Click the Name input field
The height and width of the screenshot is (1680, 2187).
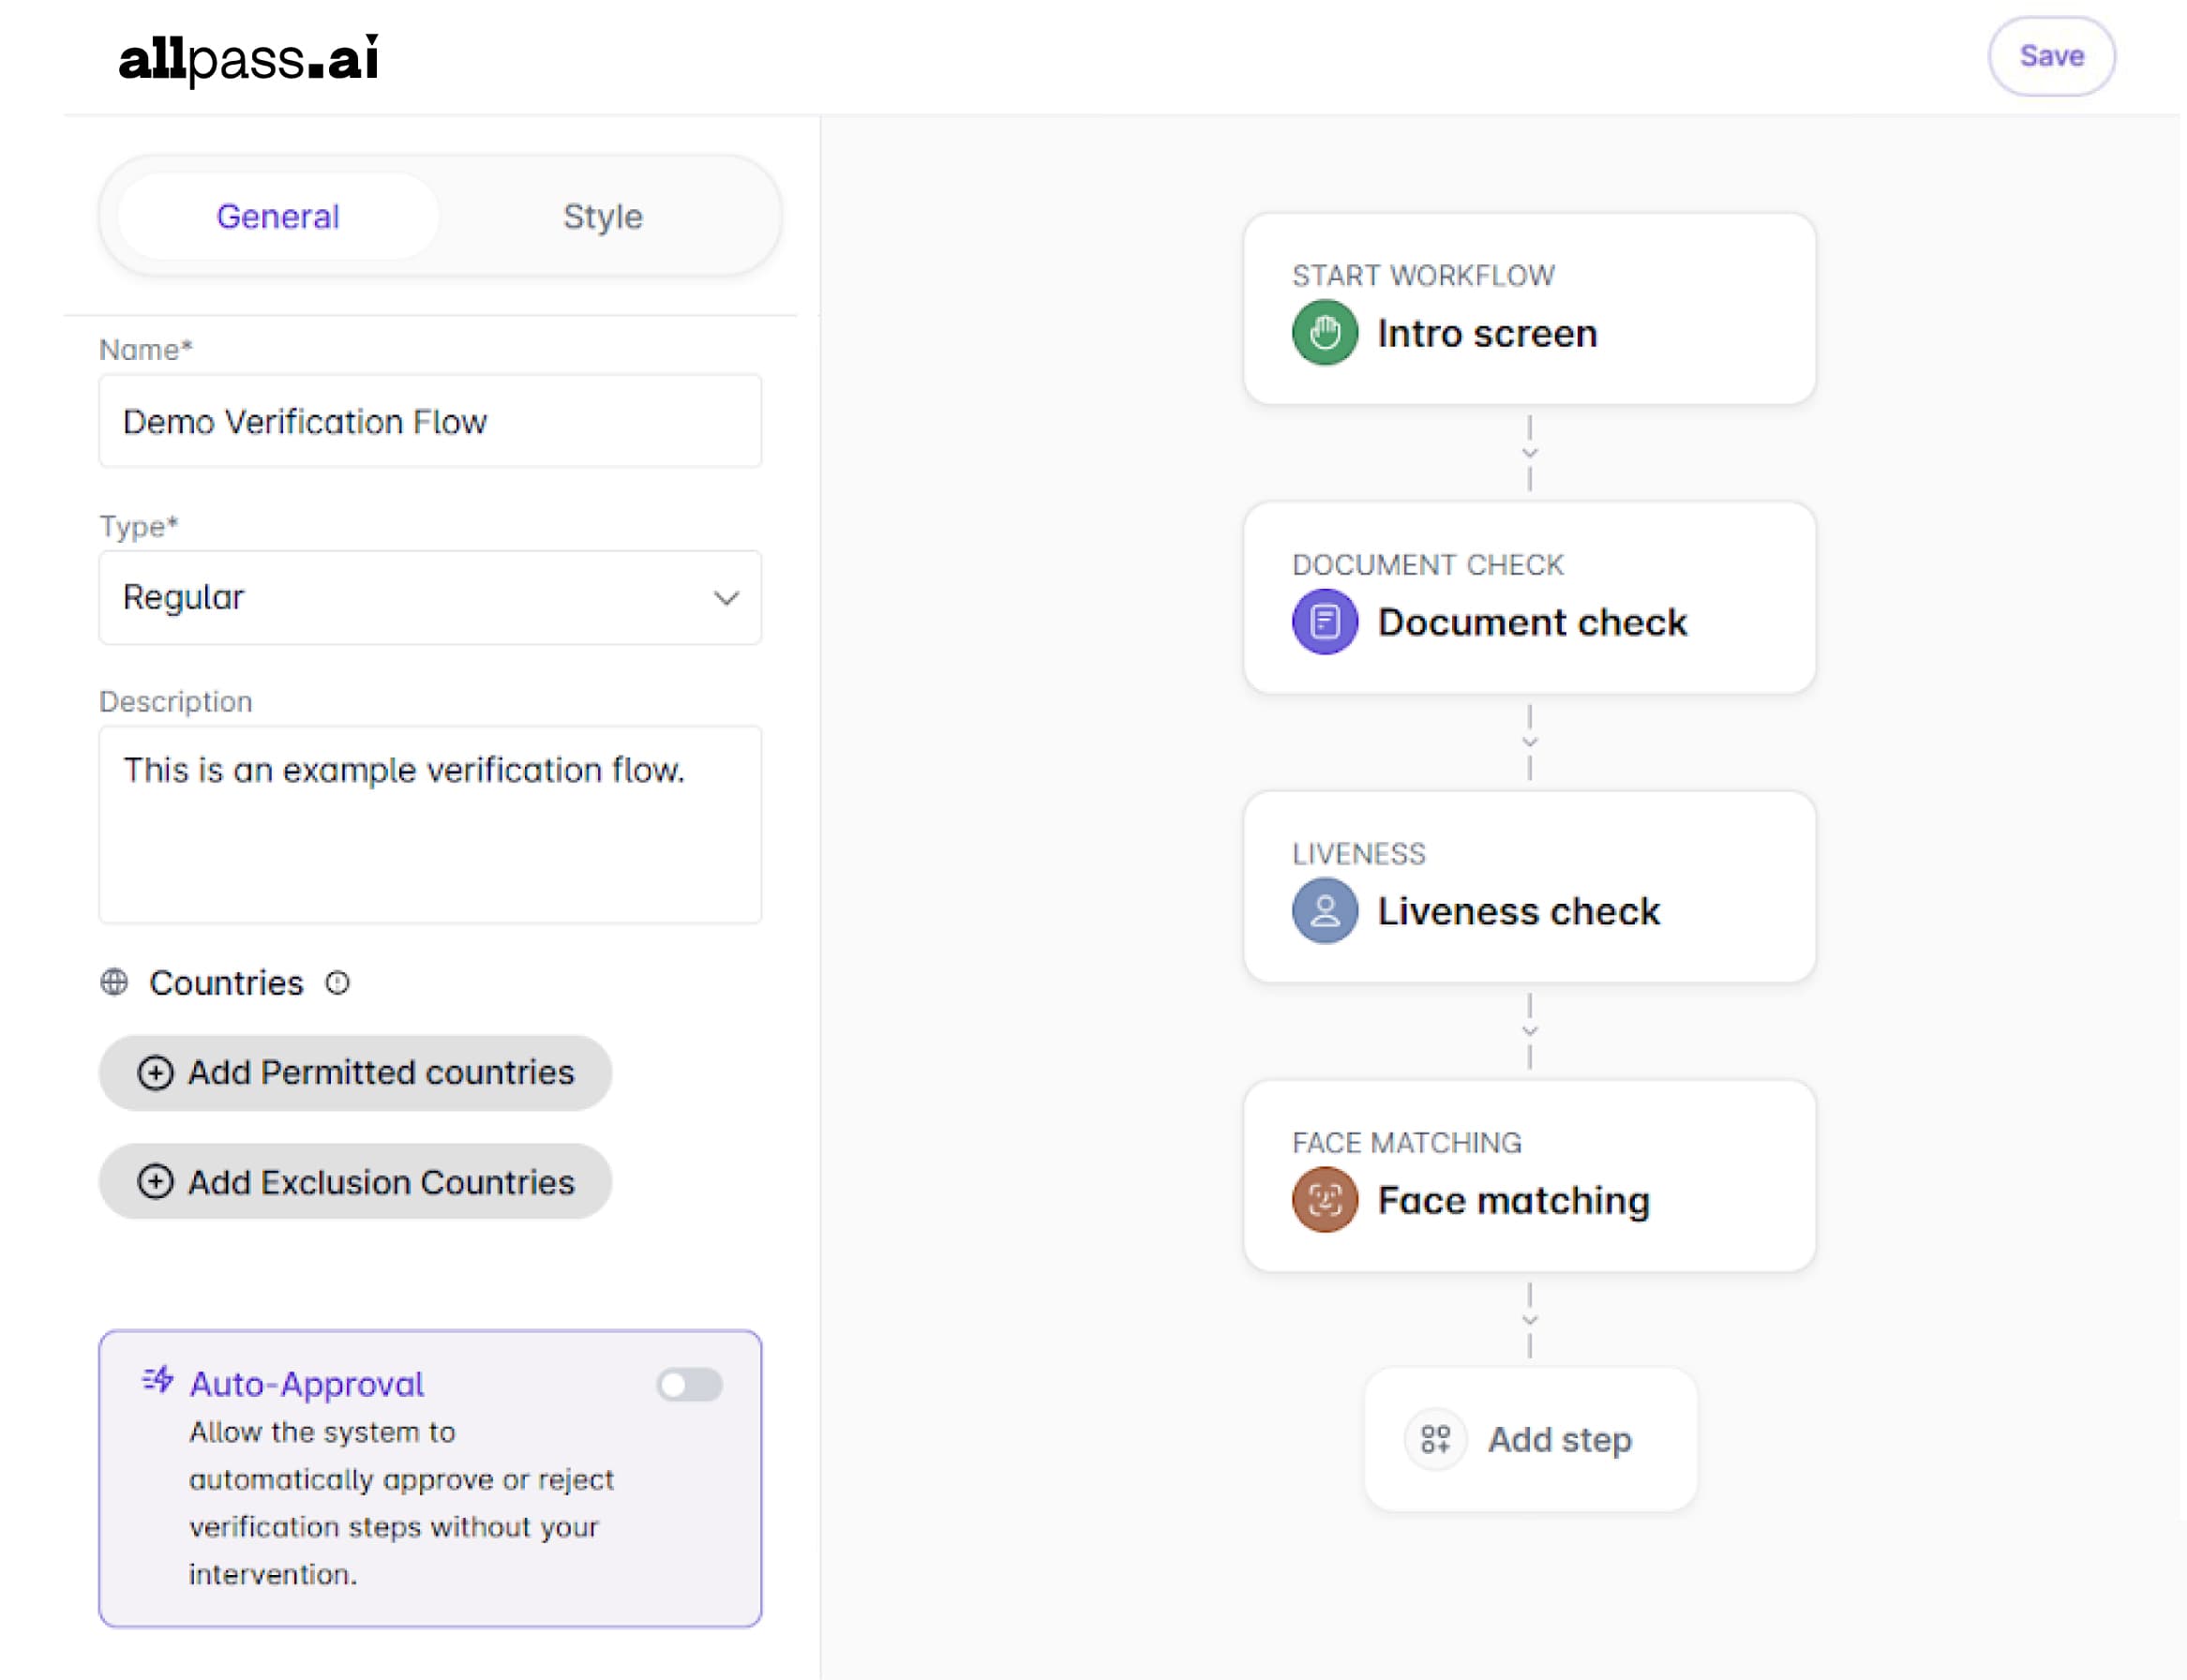click(x=429, y=421)
